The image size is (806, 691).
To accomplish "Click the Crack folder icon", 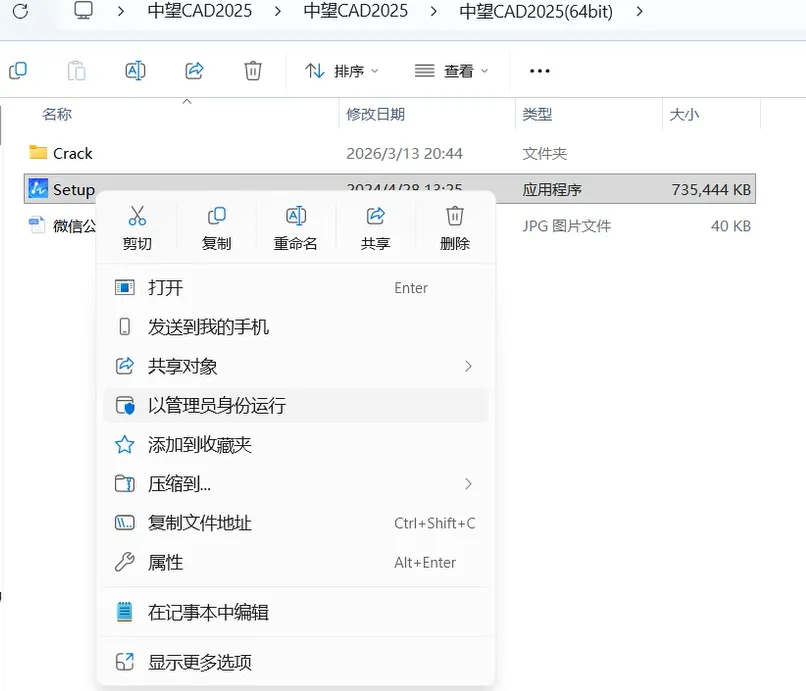I will coord(38,152).
